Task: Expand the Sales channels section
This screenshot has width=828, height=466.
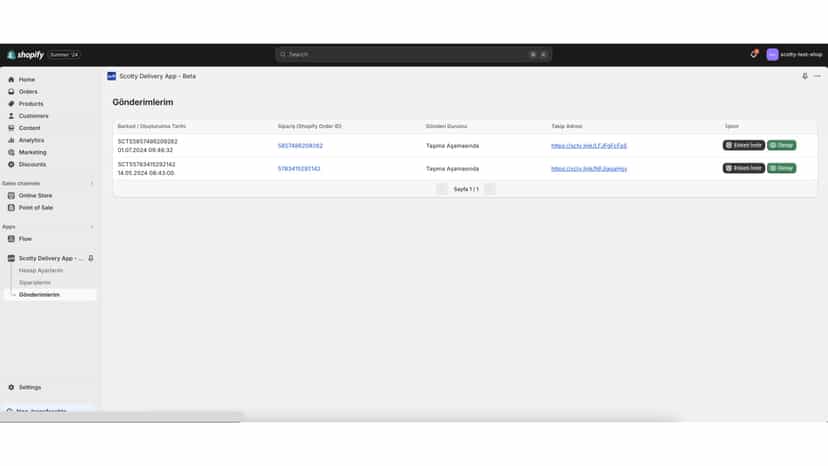Action: tap(92, 184)
